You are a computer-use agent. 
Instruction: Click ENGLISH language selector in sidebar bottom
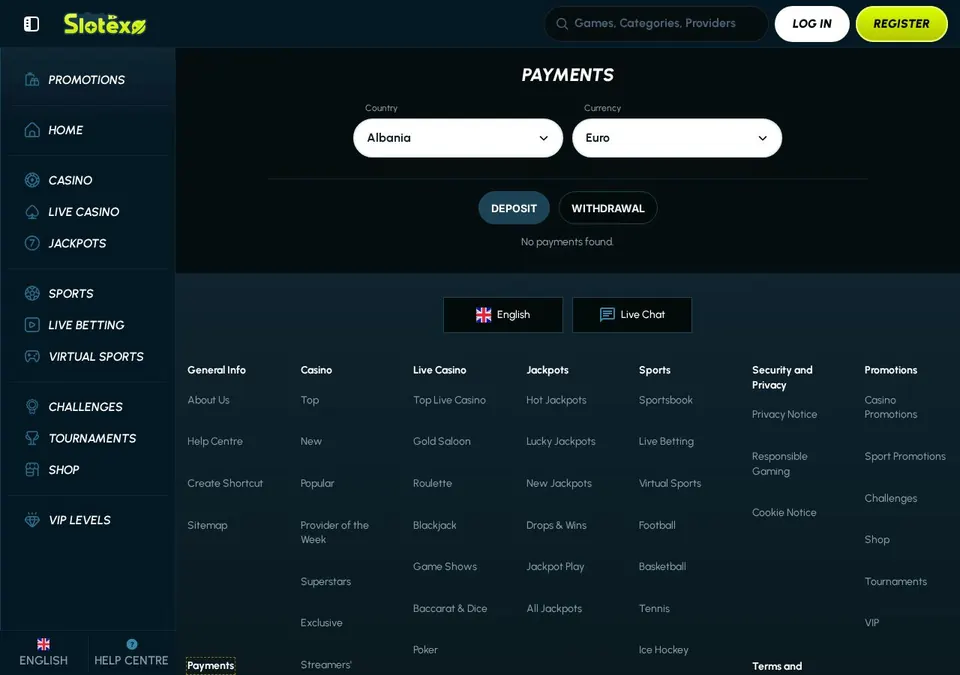tap(43, 653)
